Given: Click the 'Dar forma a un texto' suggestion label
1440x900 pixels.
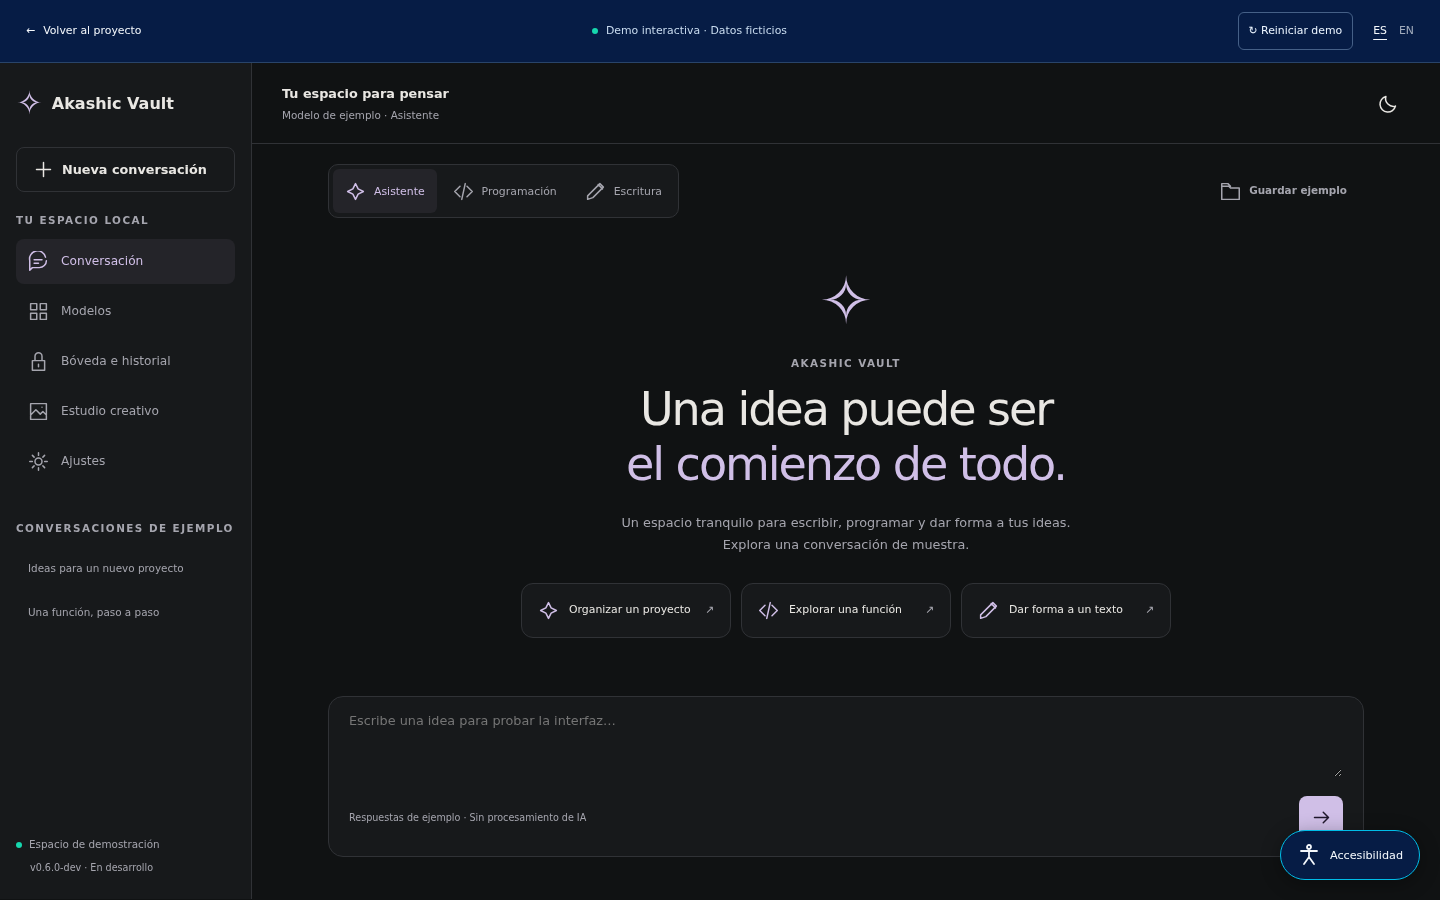Looking at the screenshot, I should pyautogui.click(x=1066, y=609).
